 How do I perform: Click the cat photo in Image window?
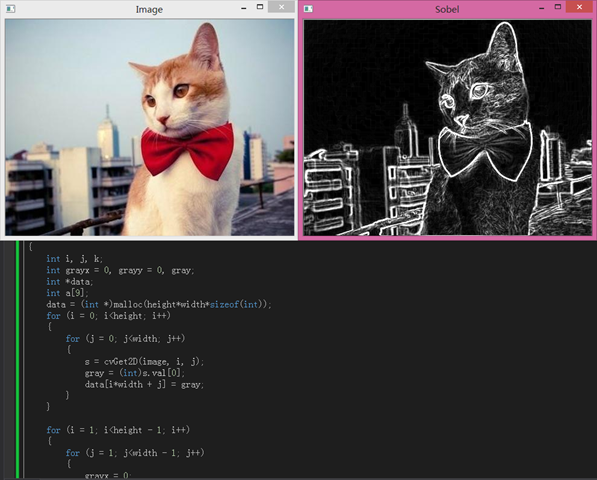[x=150, y=127]
